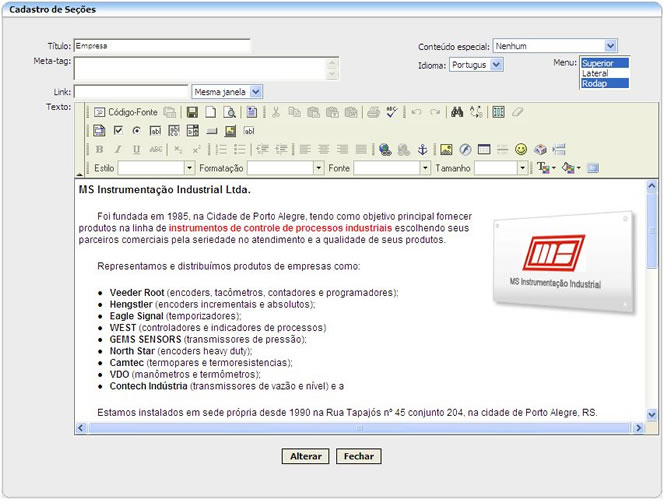Viewport: 664px width, 500px height.
Task: Insert an image button form element
Action: pos(230,131)
